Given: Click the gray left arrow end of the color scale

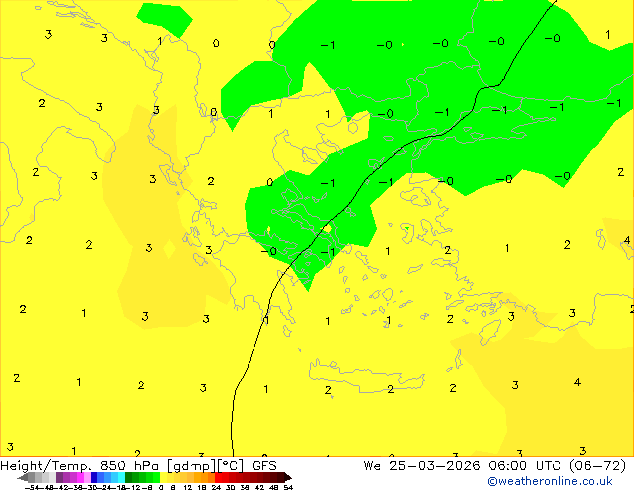Looking at the screenshot, I should pyautogui.click(x=23, y=477).
